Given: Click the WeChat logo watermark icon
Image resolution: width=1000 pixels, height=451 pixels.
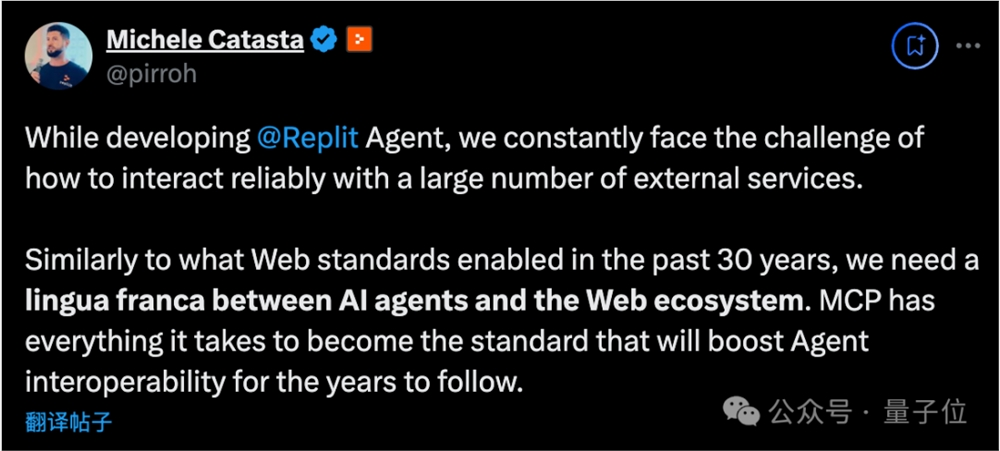Looking at the screenshot, I should pos(744,410).
